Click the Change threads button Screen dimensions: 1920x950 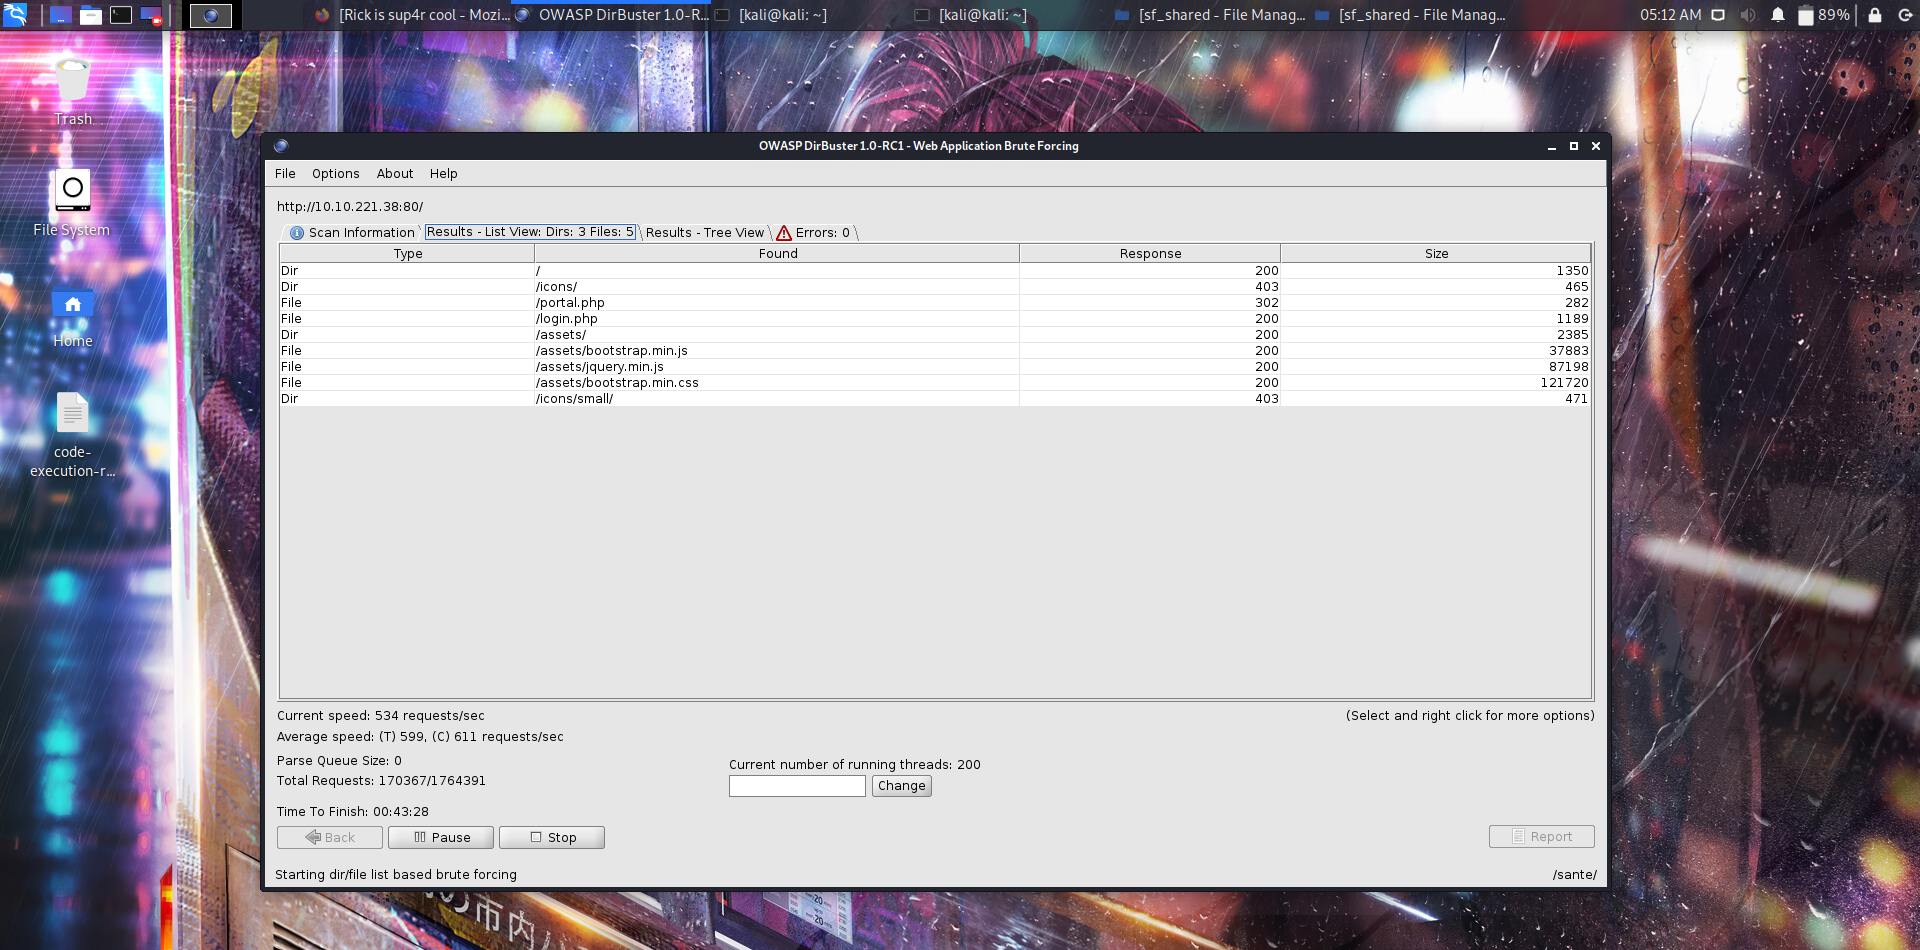[901, 786]
